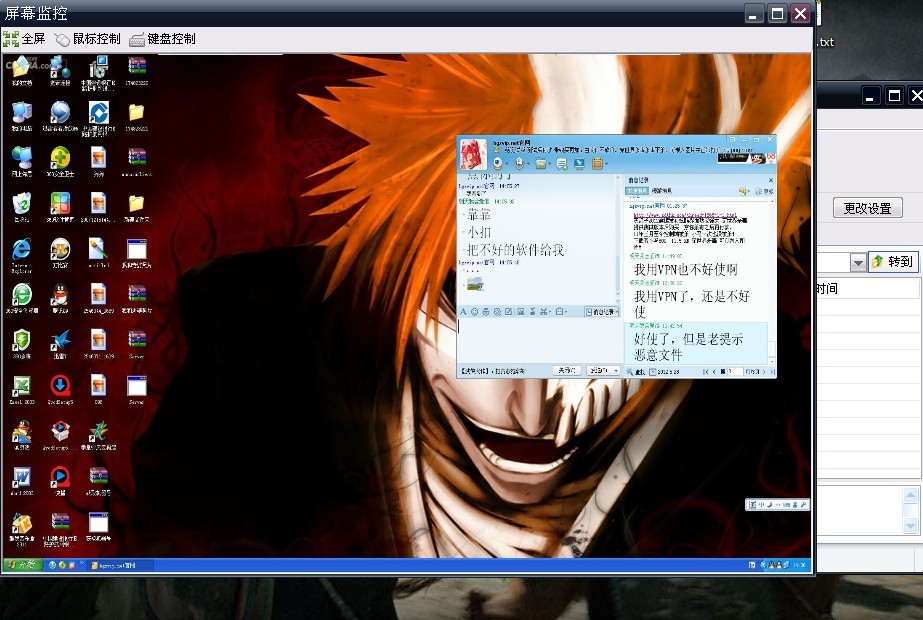Click the contact avatar in the chat header
Screen dimensions: 923x620
pos(473,154)
